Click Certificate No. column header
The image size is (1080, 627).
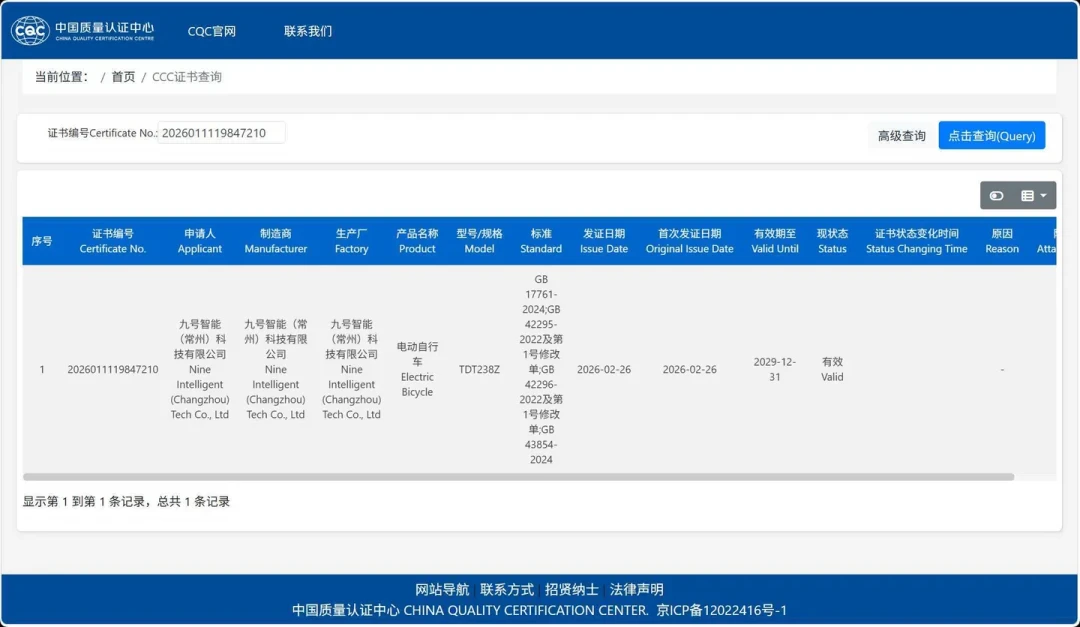pyautogui.click(x=112, y=241)
